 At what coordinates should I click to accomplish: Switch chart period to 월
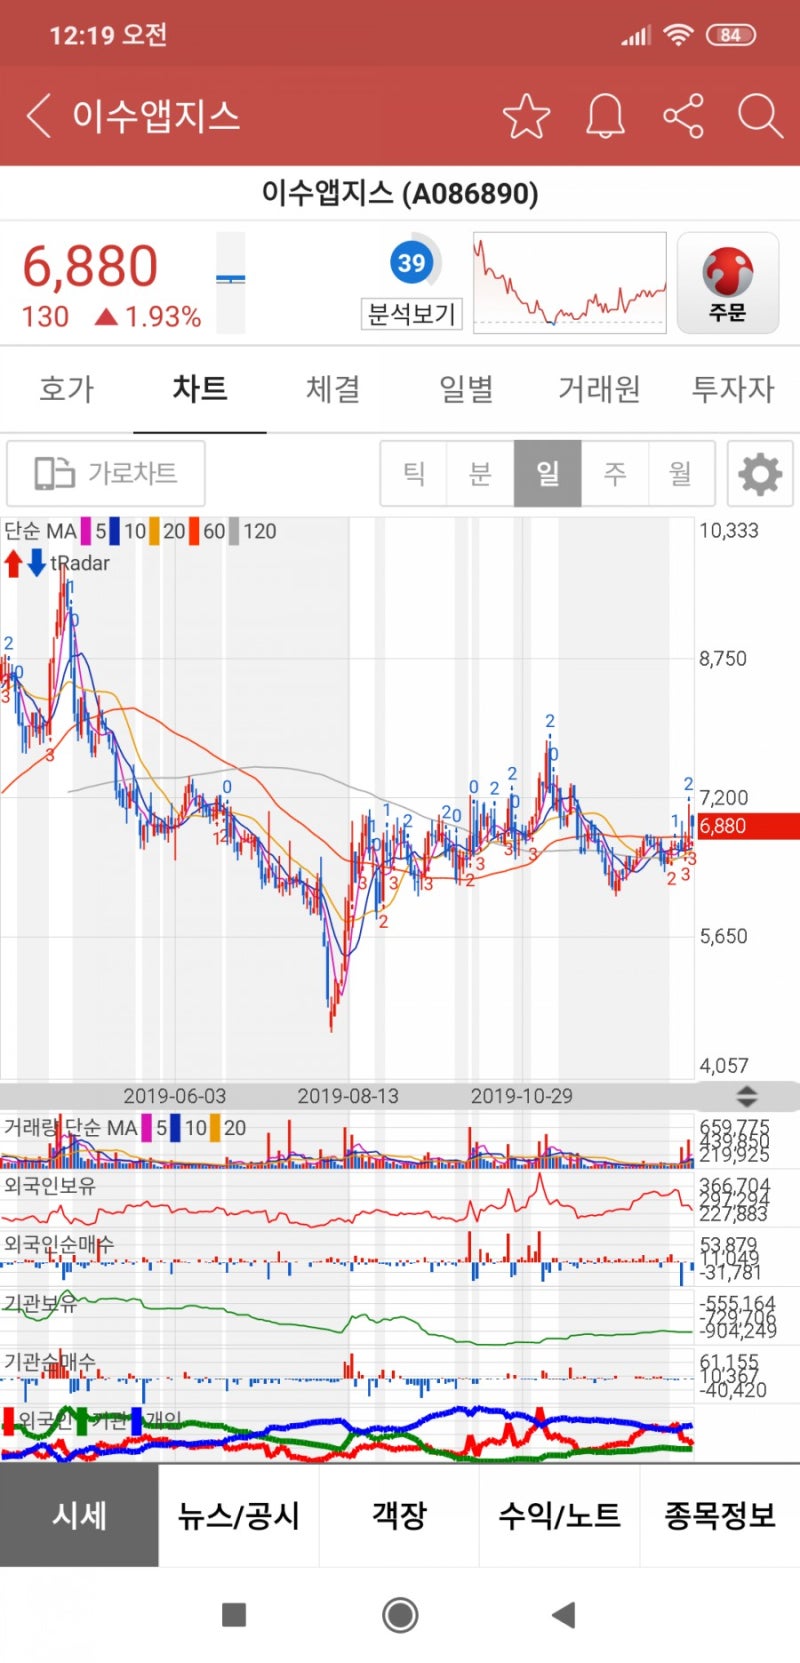click(681, 473)
